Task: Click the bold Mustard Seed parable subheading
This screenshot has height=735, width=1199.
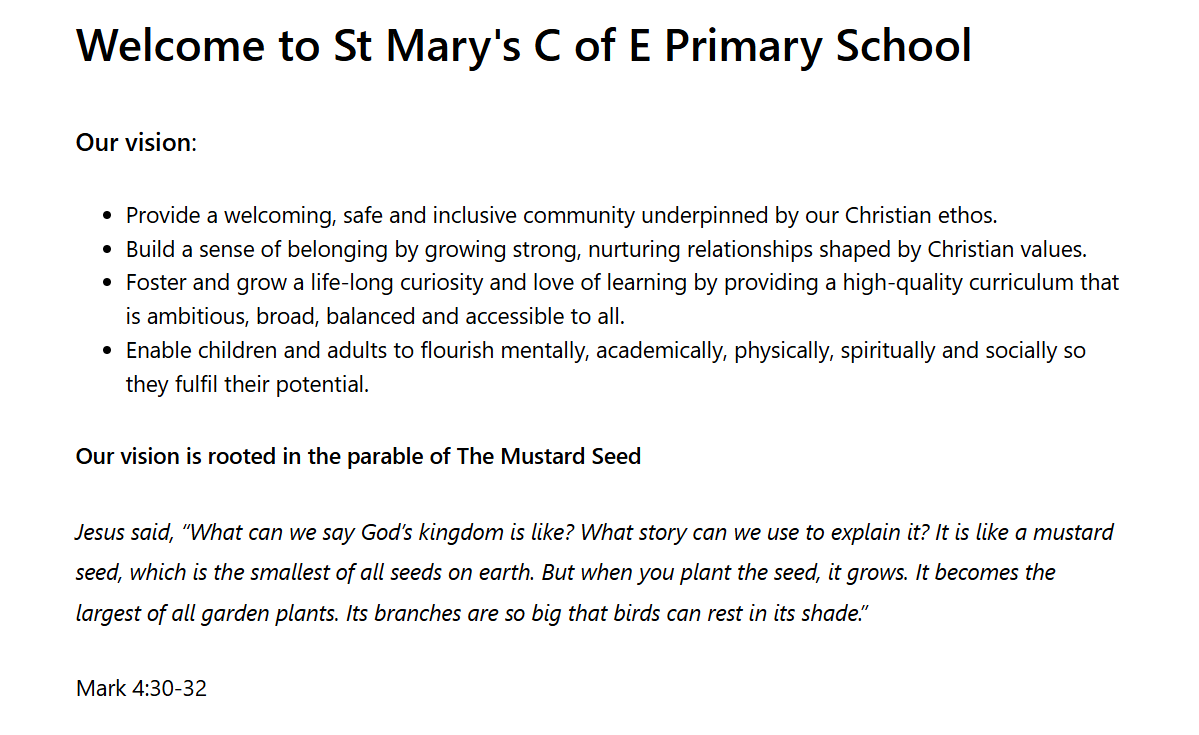Action: (358, 457)
